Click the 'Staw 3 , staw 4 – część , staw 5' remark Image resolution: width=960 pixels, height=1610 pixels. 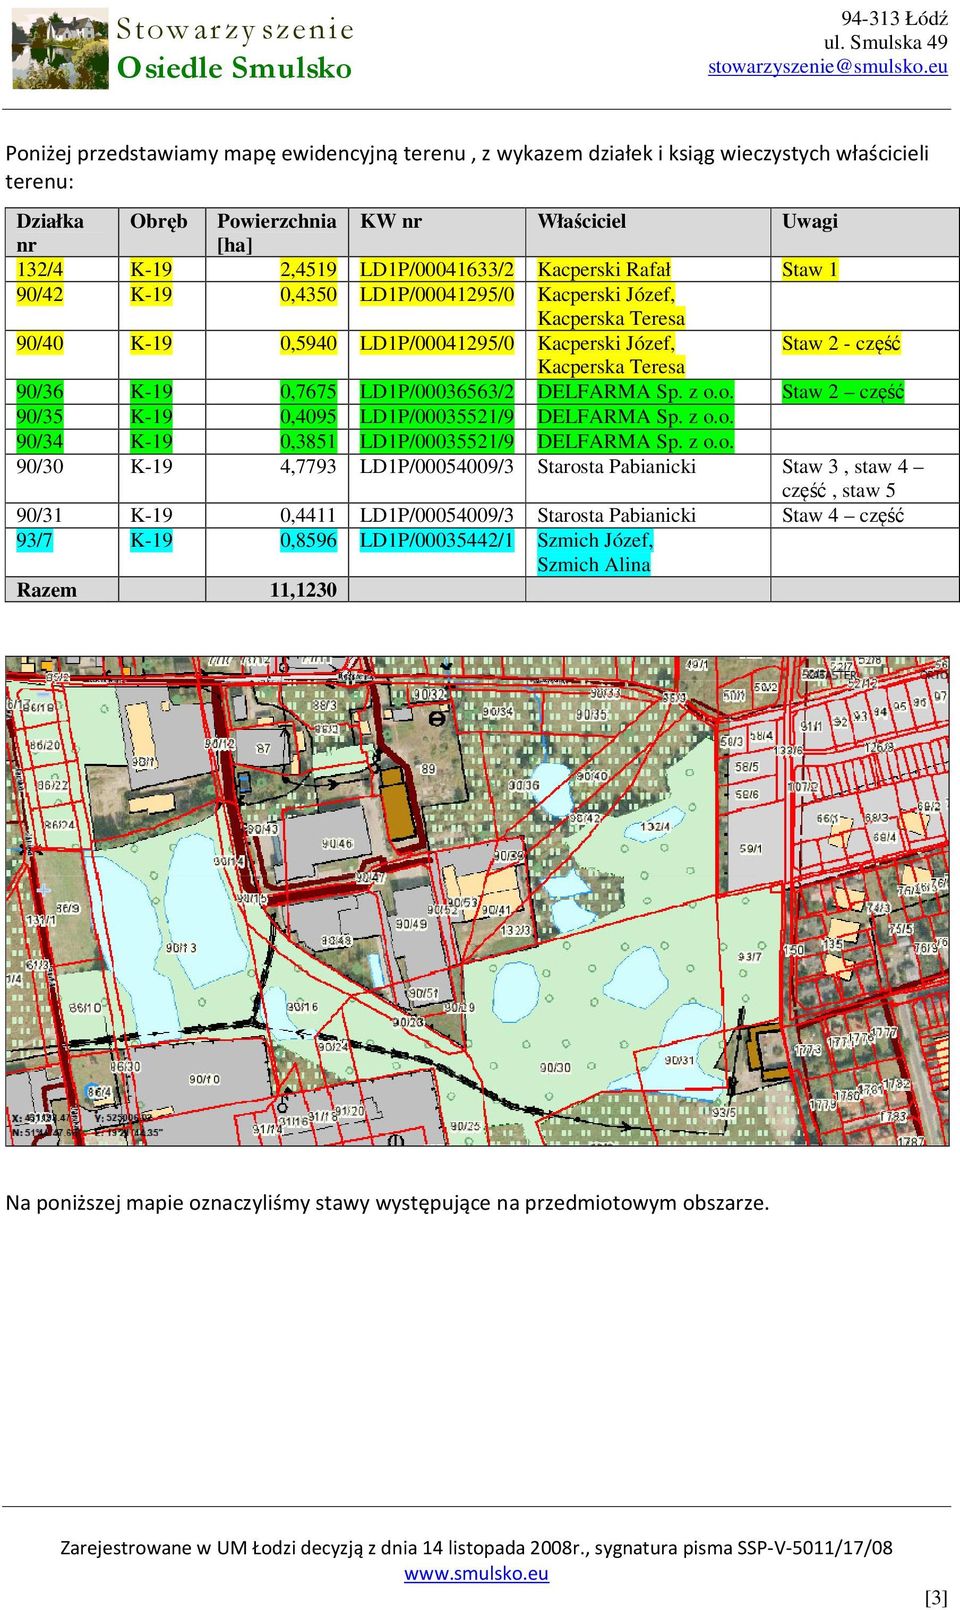[853, 478]
